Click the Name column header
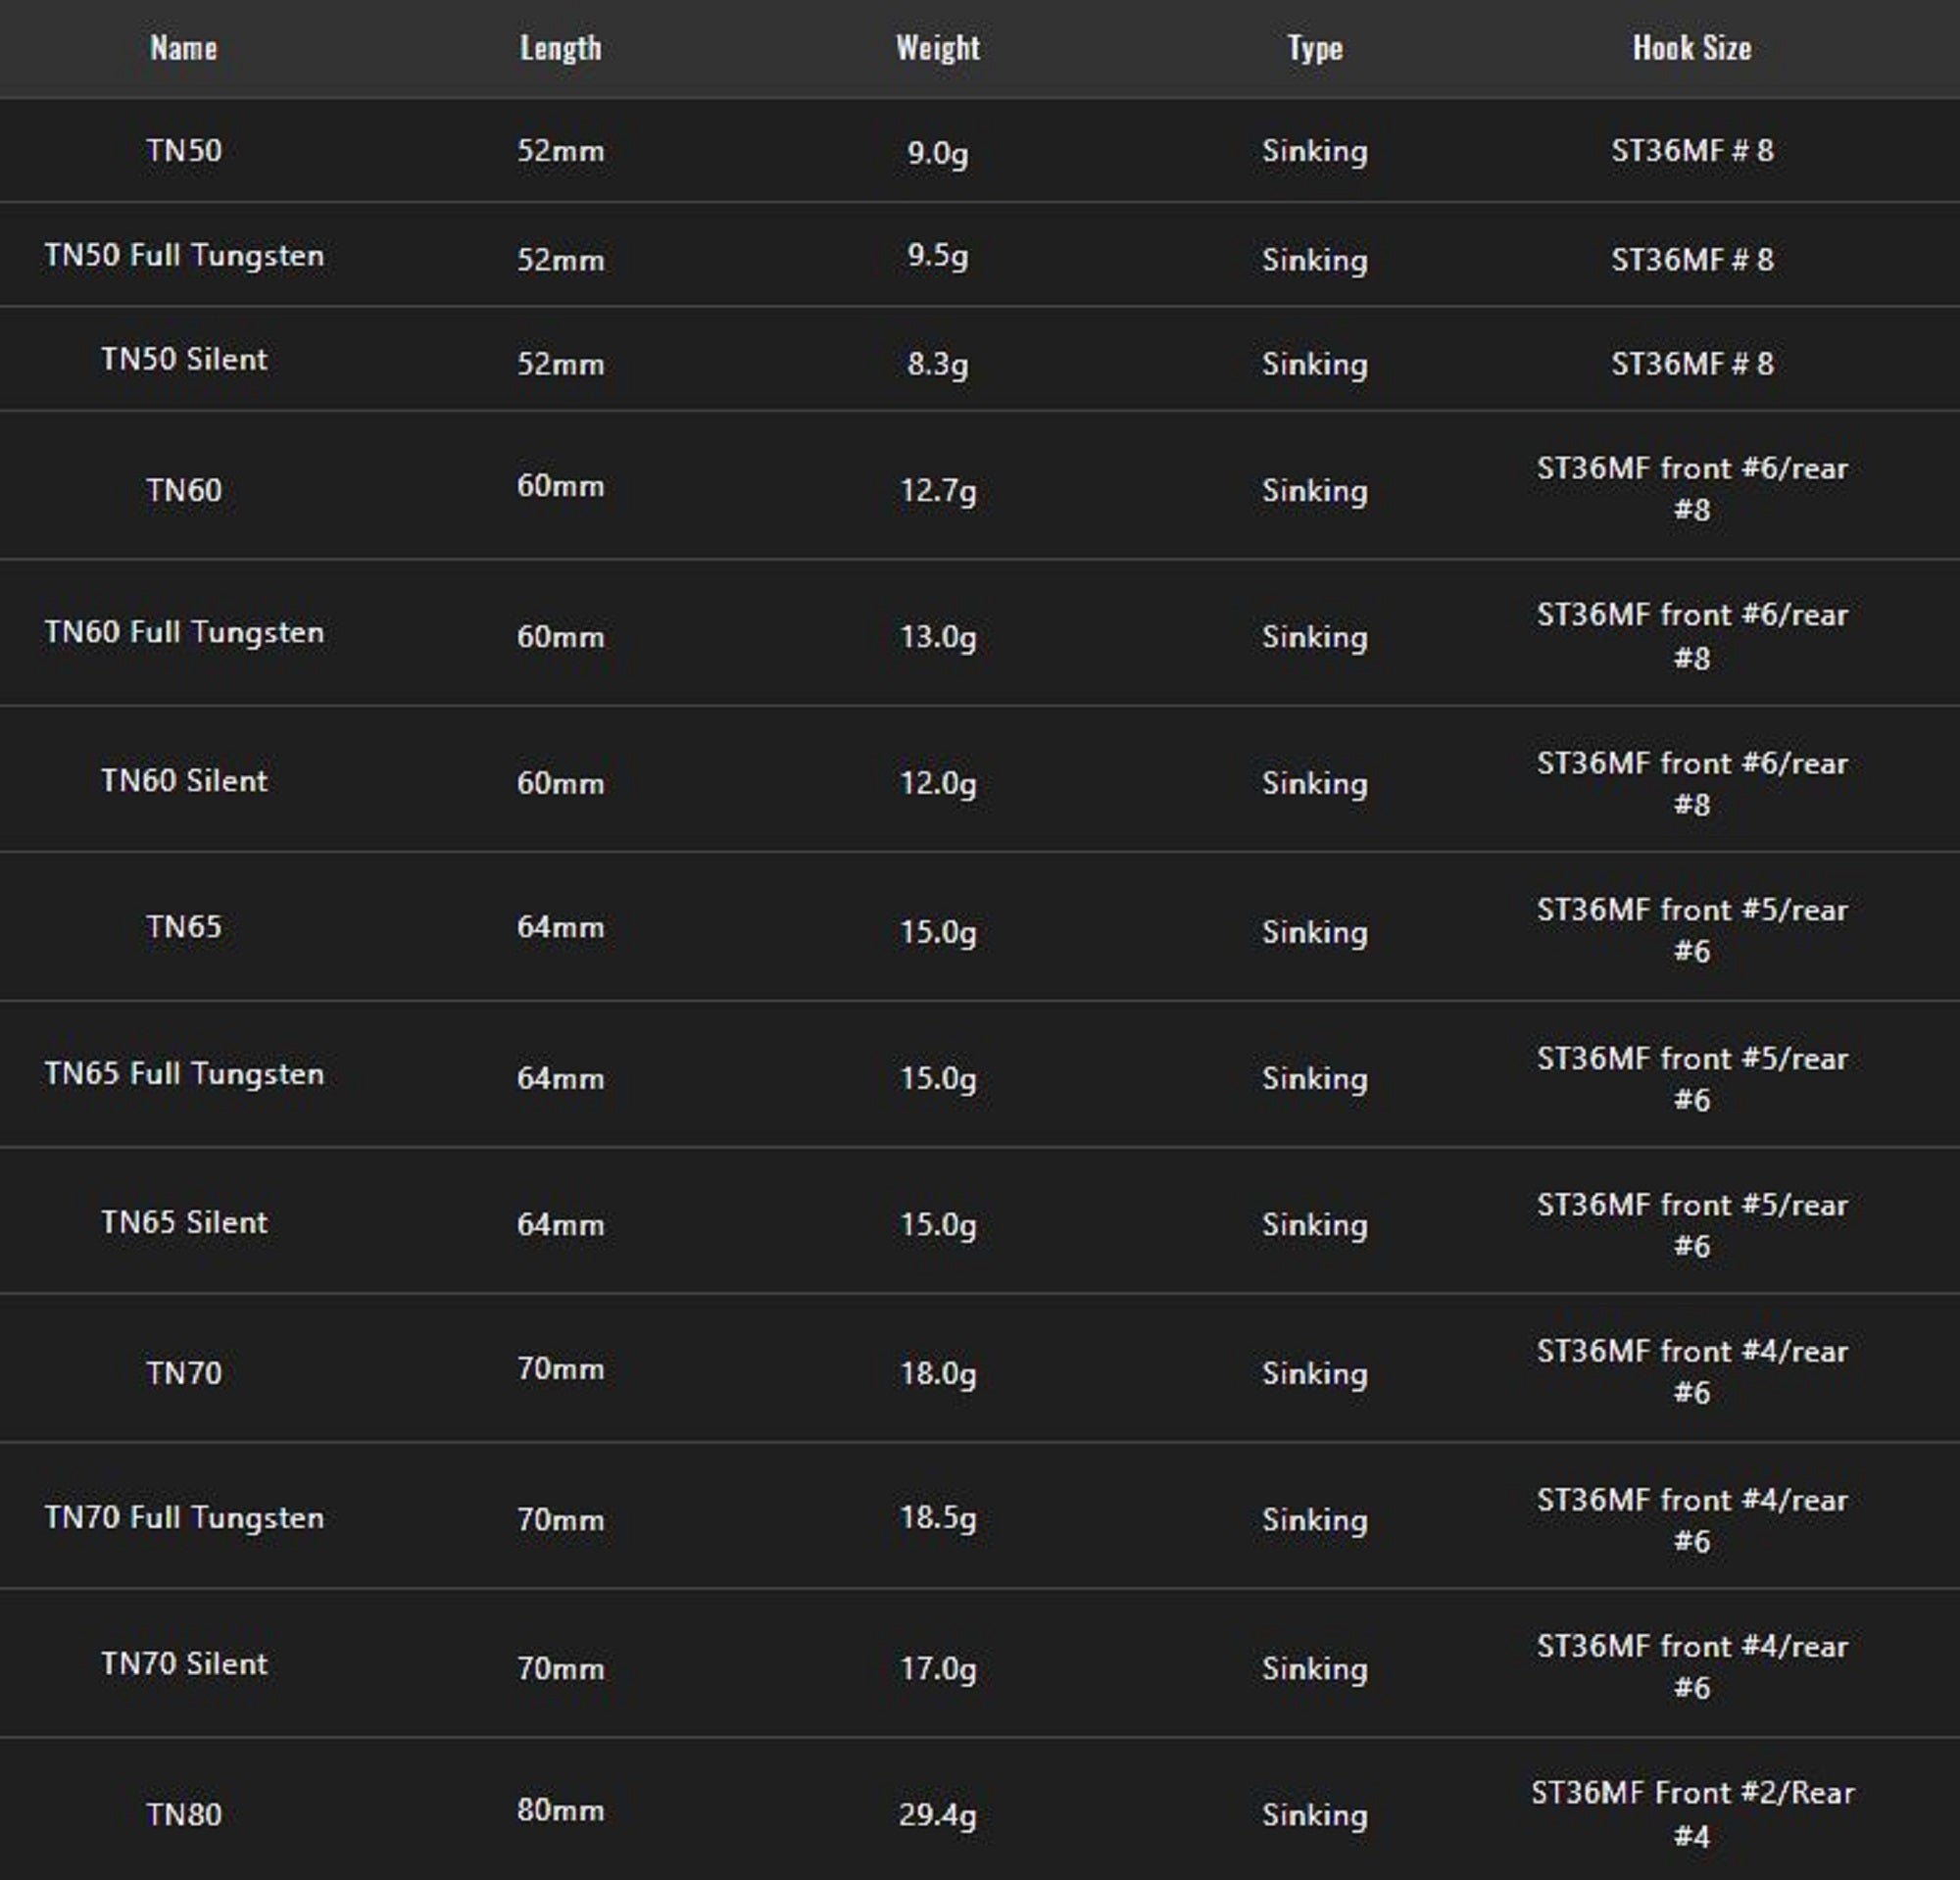The image size is (1960, 1880). 184,48
